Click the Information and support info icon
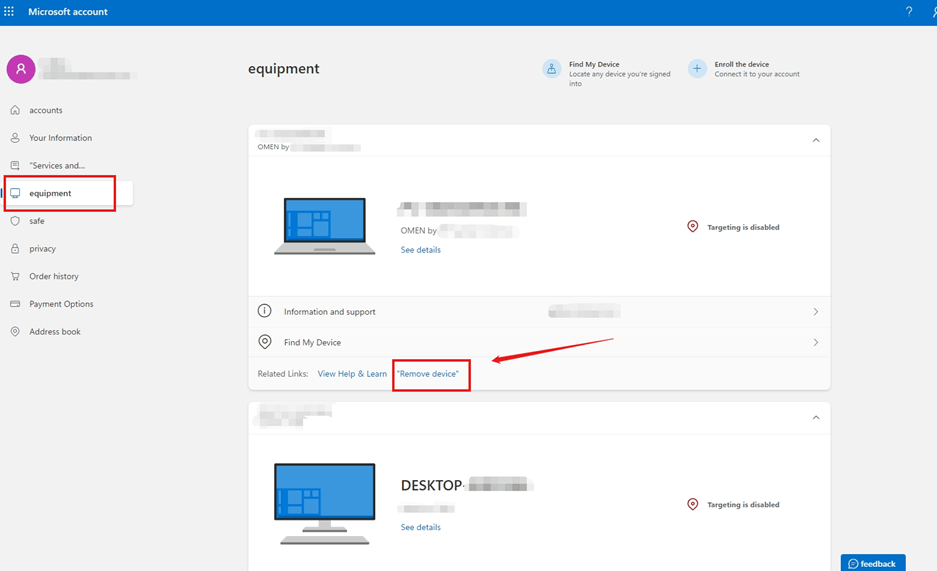The width and height of the screenshot is (937, 571). [264, 311]
